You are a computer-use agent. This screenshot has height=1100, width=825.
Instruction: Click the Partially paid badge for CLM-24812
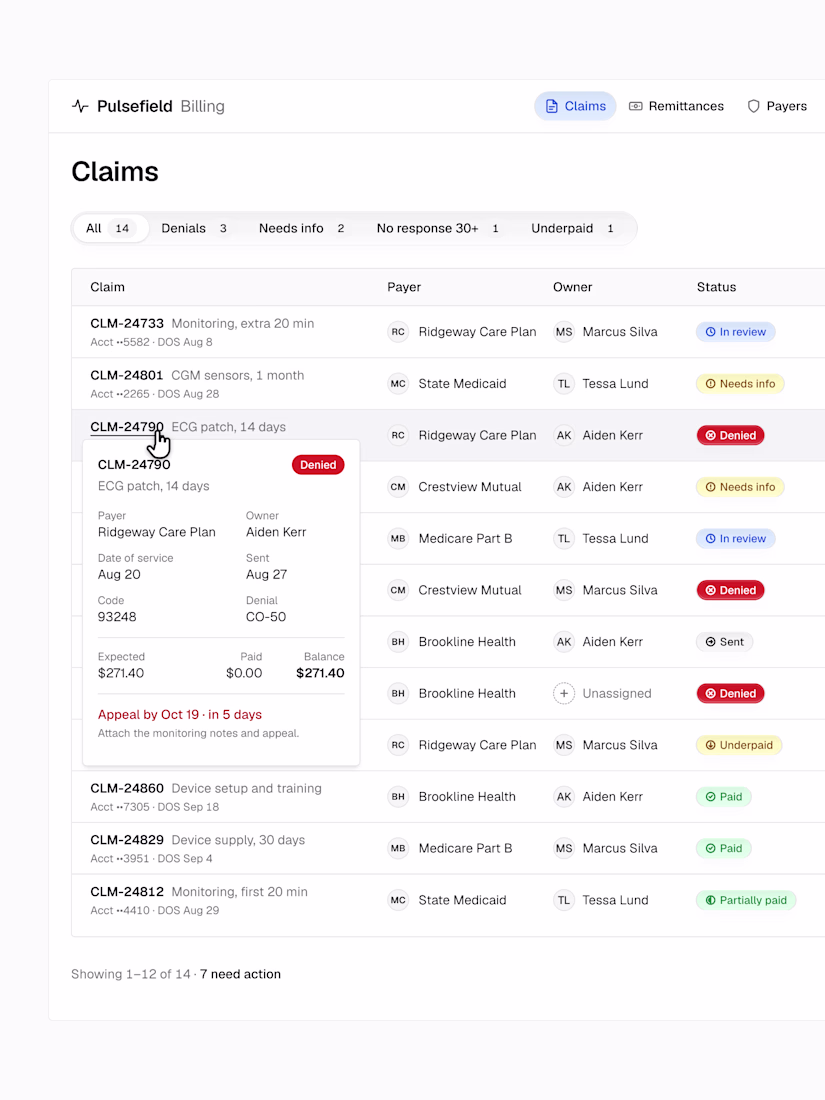coord(746,900)
